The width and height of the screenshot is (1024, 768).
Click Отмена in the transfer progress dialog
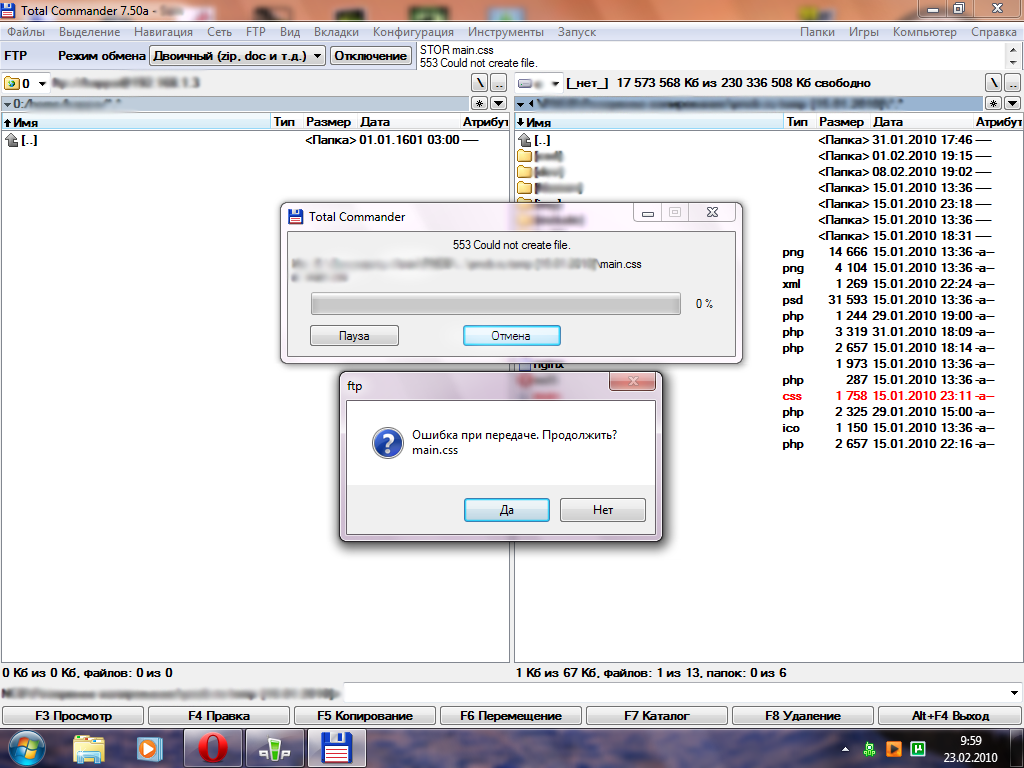point(511,336)
